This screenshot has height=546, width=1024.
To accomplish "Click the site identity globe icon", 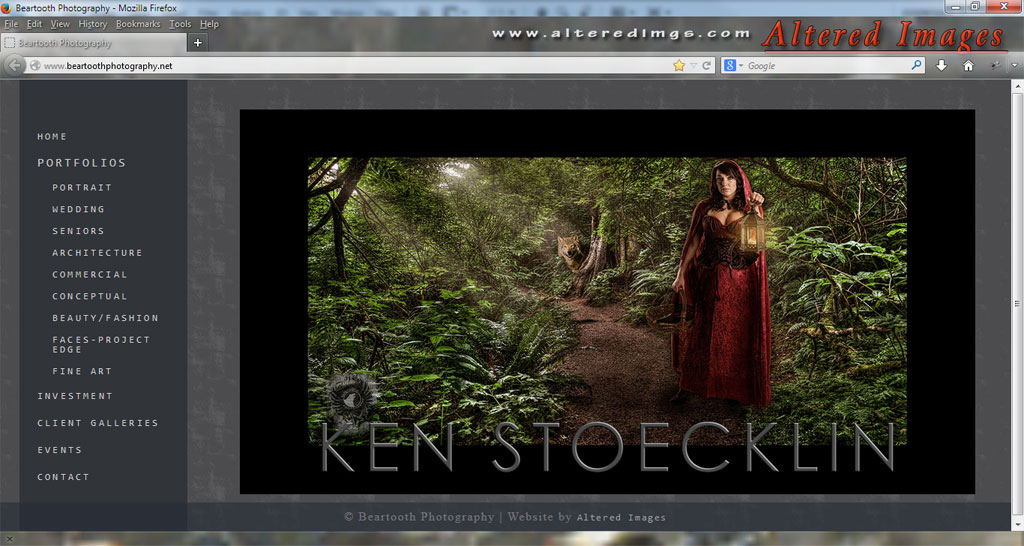I will coord(35,66).
